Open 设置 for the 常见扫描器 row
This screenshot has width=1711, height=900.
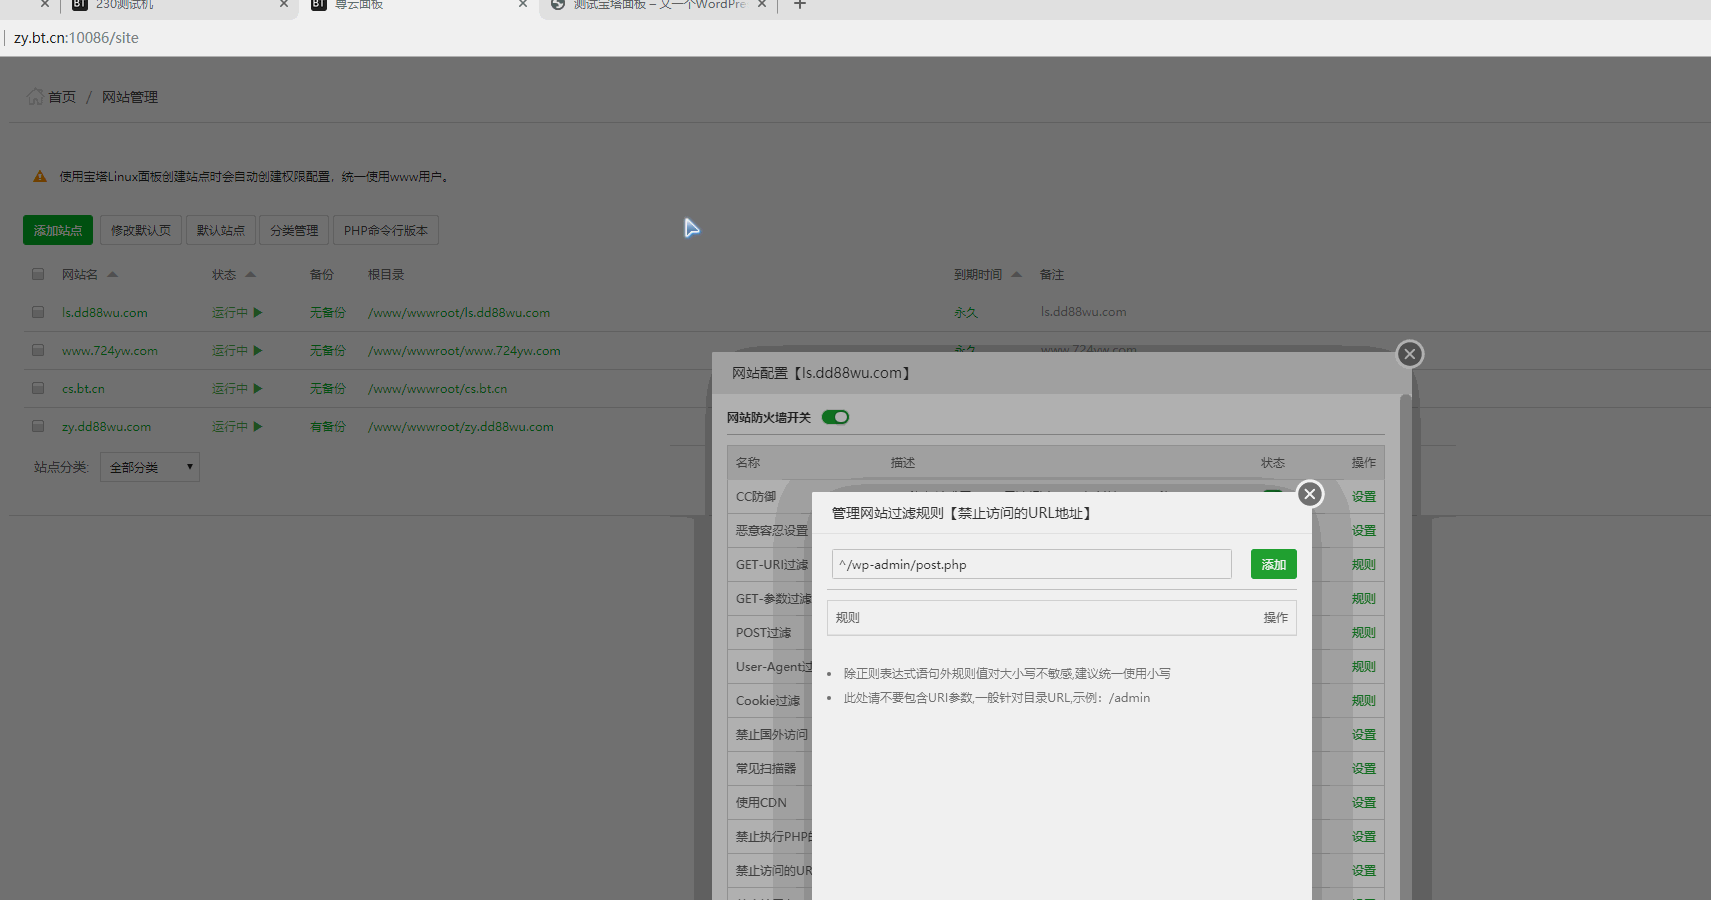(x=1364, y=769)
